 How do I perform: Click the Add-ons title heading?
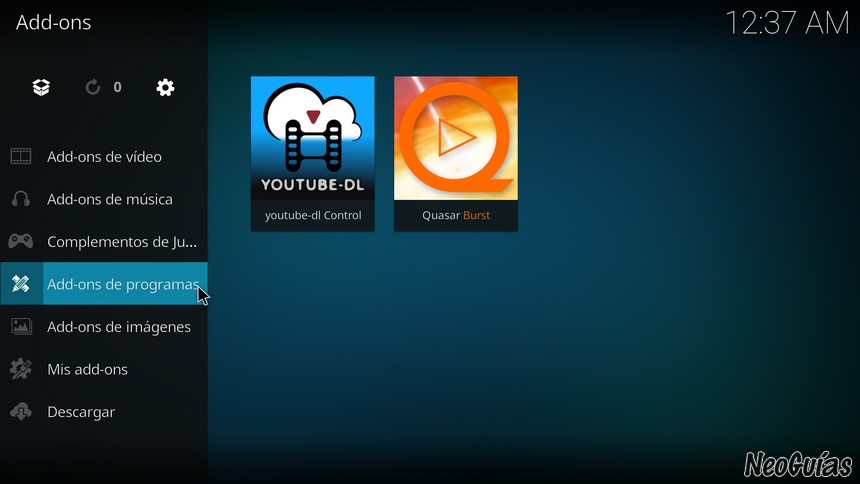(x=53, y=22)
